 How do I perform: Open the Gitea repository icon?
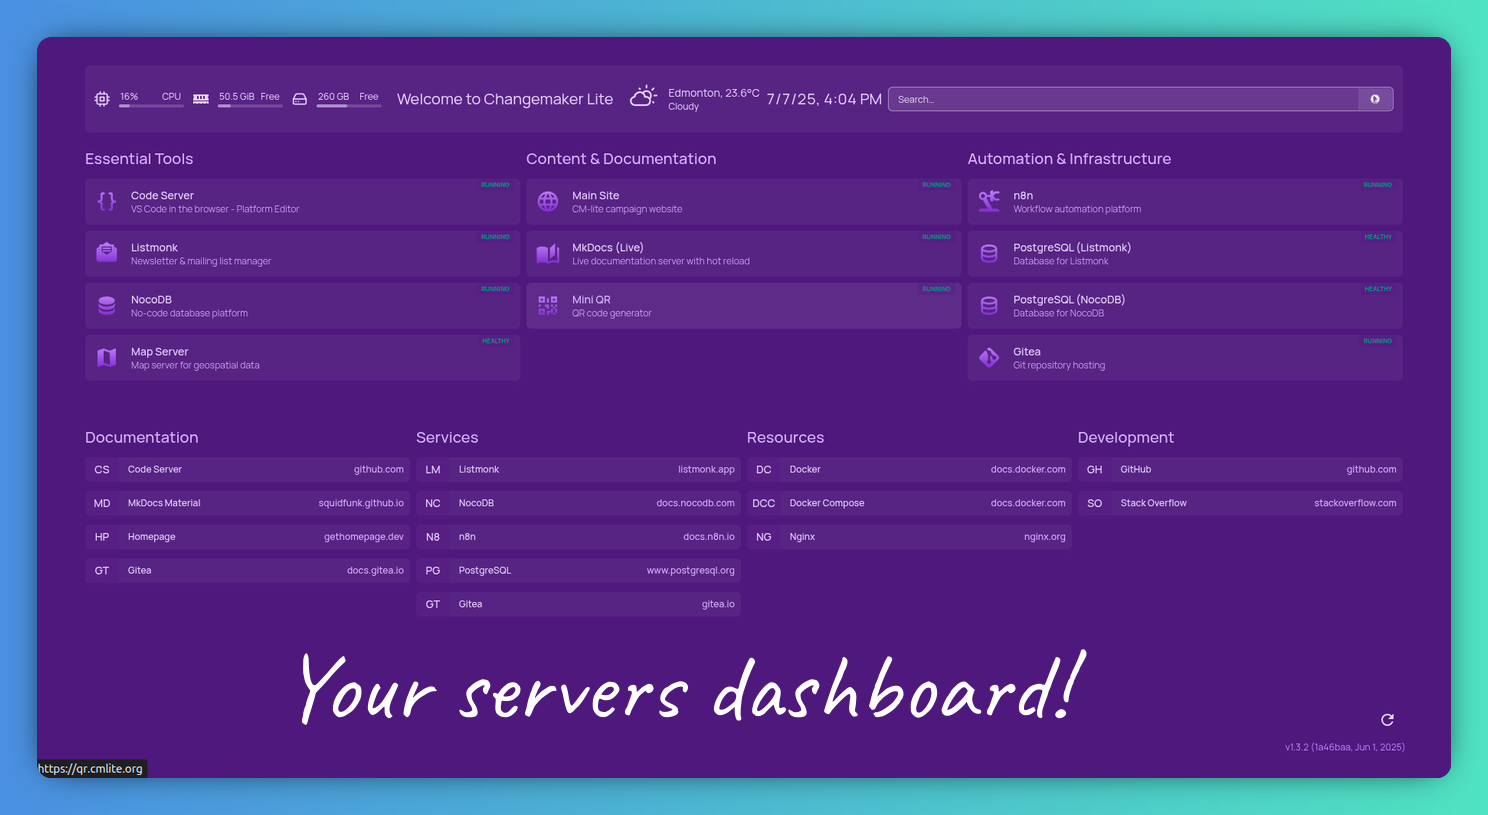pyautogui.click(x=989, y=358)
